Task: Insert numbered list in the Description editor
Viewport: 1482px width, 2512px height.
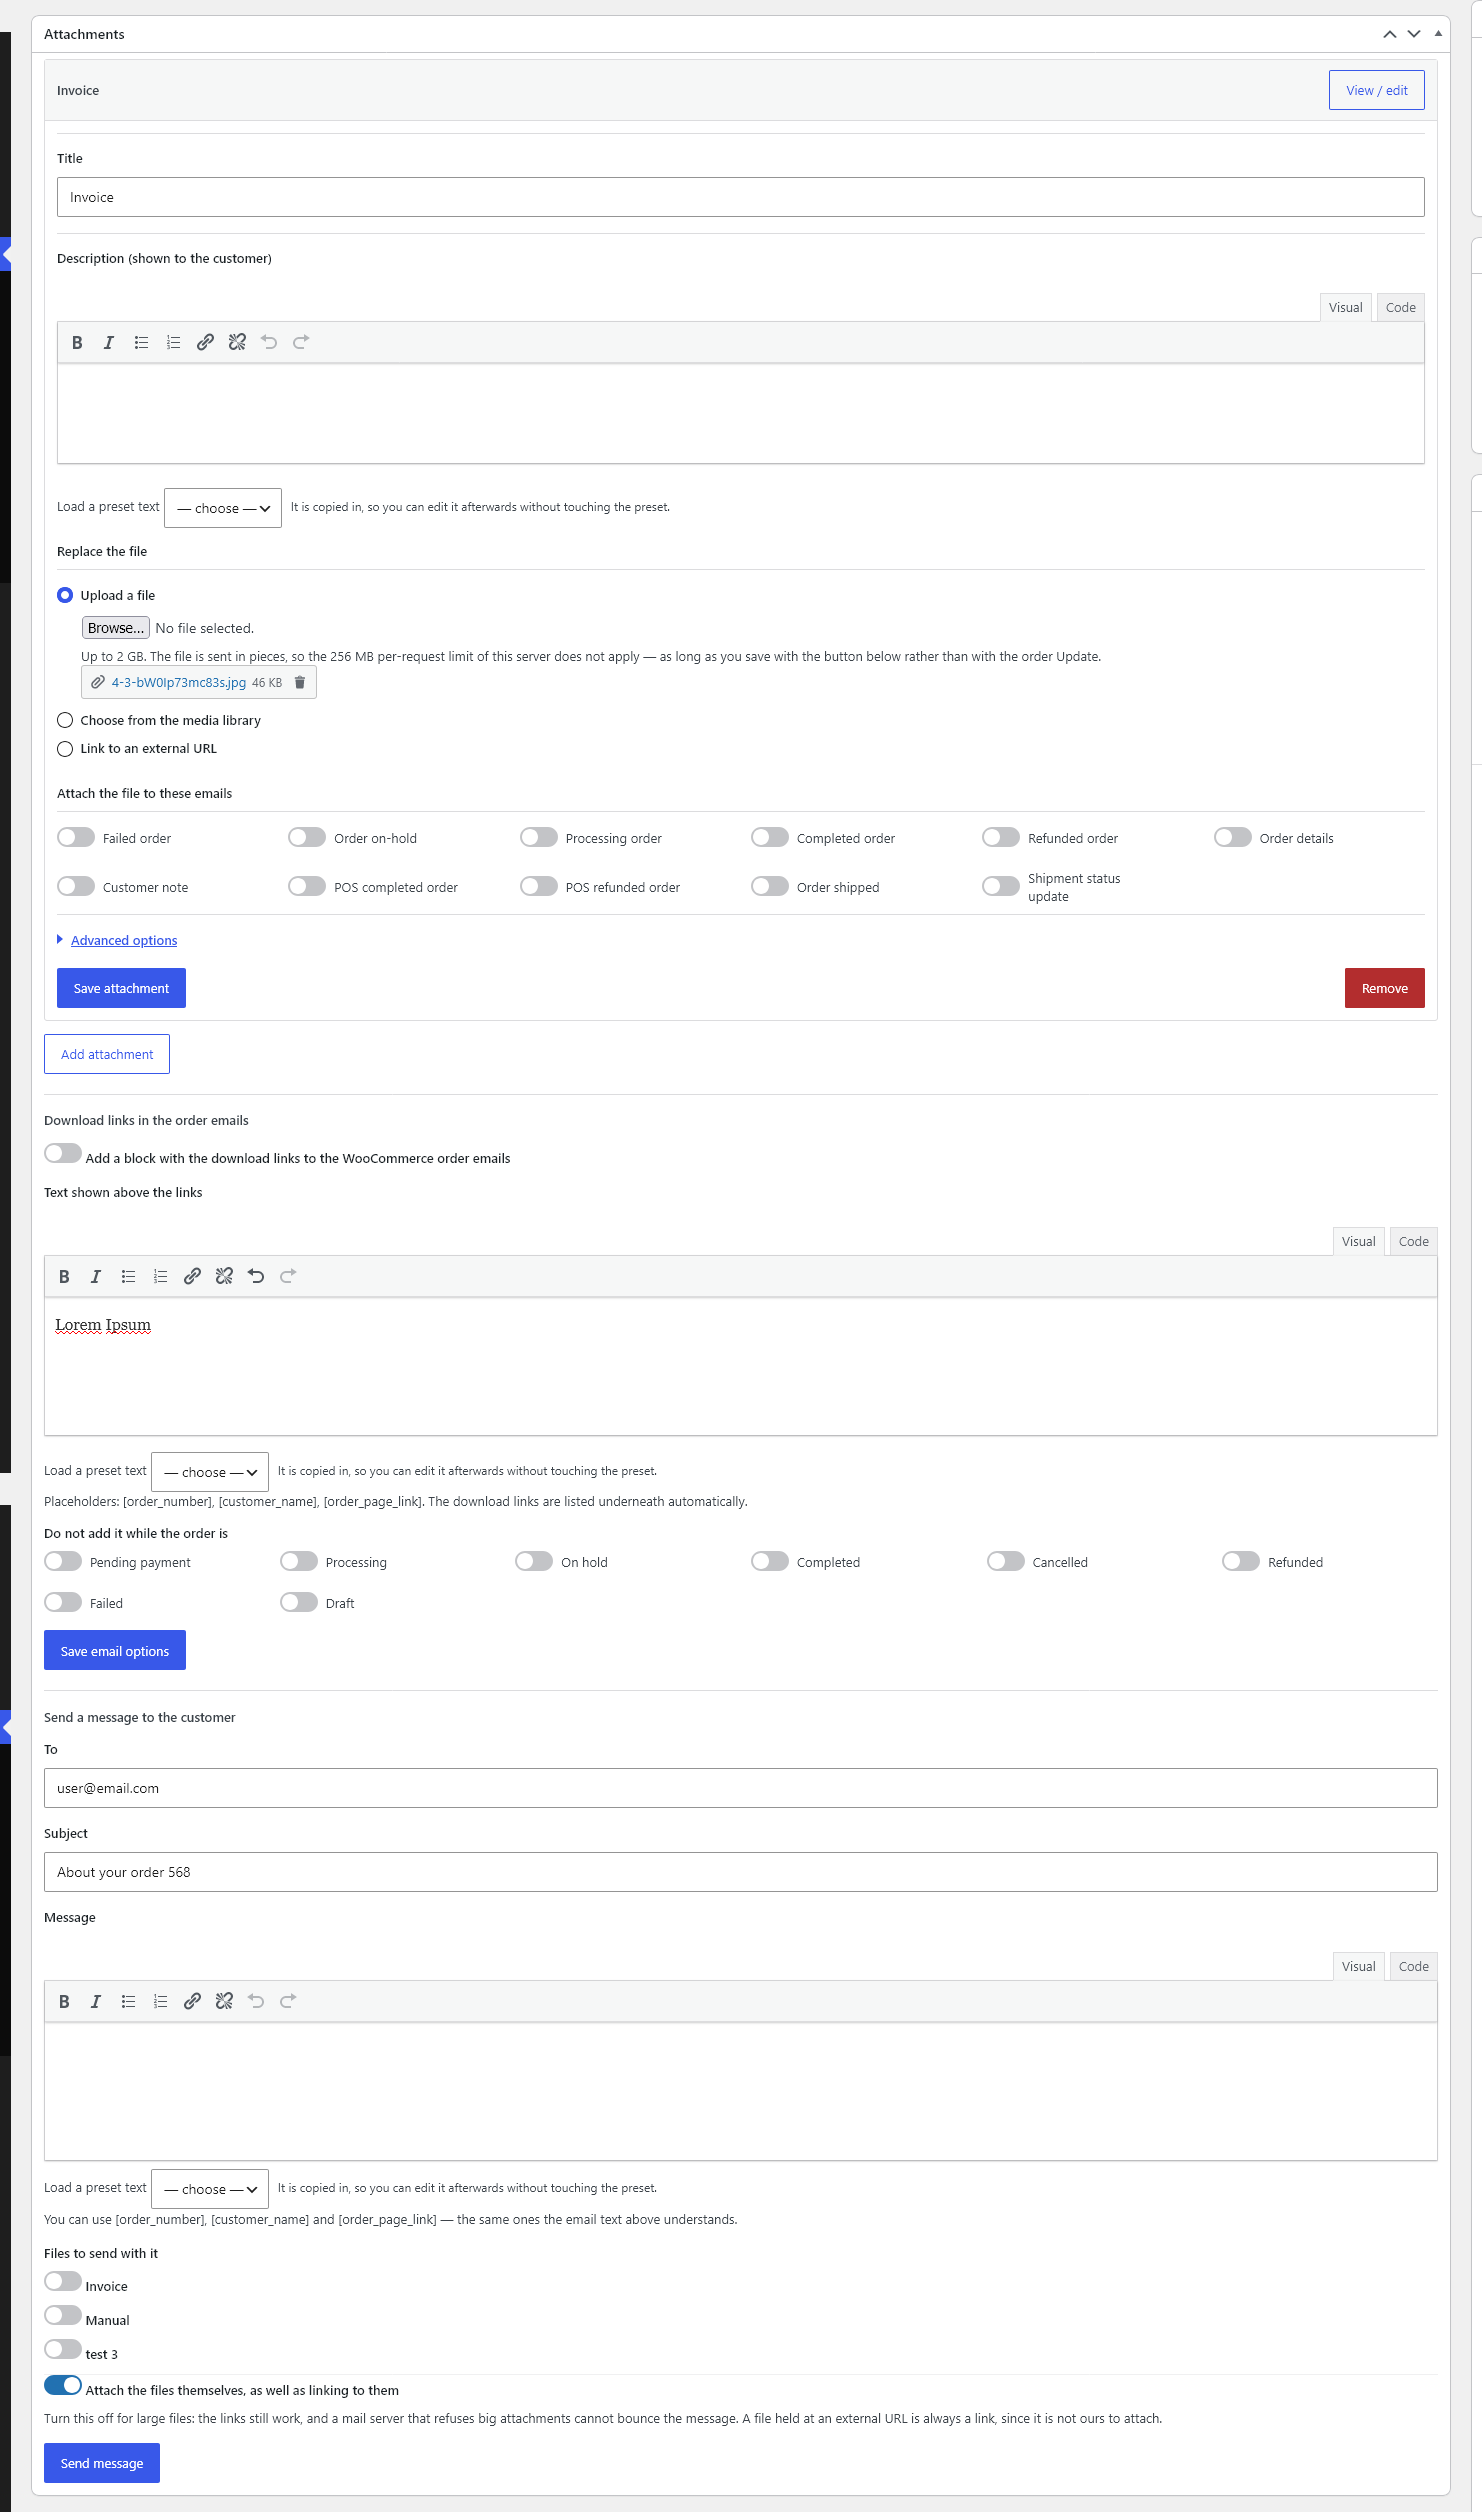Action: pyautogui.click(x=173, y=342)
